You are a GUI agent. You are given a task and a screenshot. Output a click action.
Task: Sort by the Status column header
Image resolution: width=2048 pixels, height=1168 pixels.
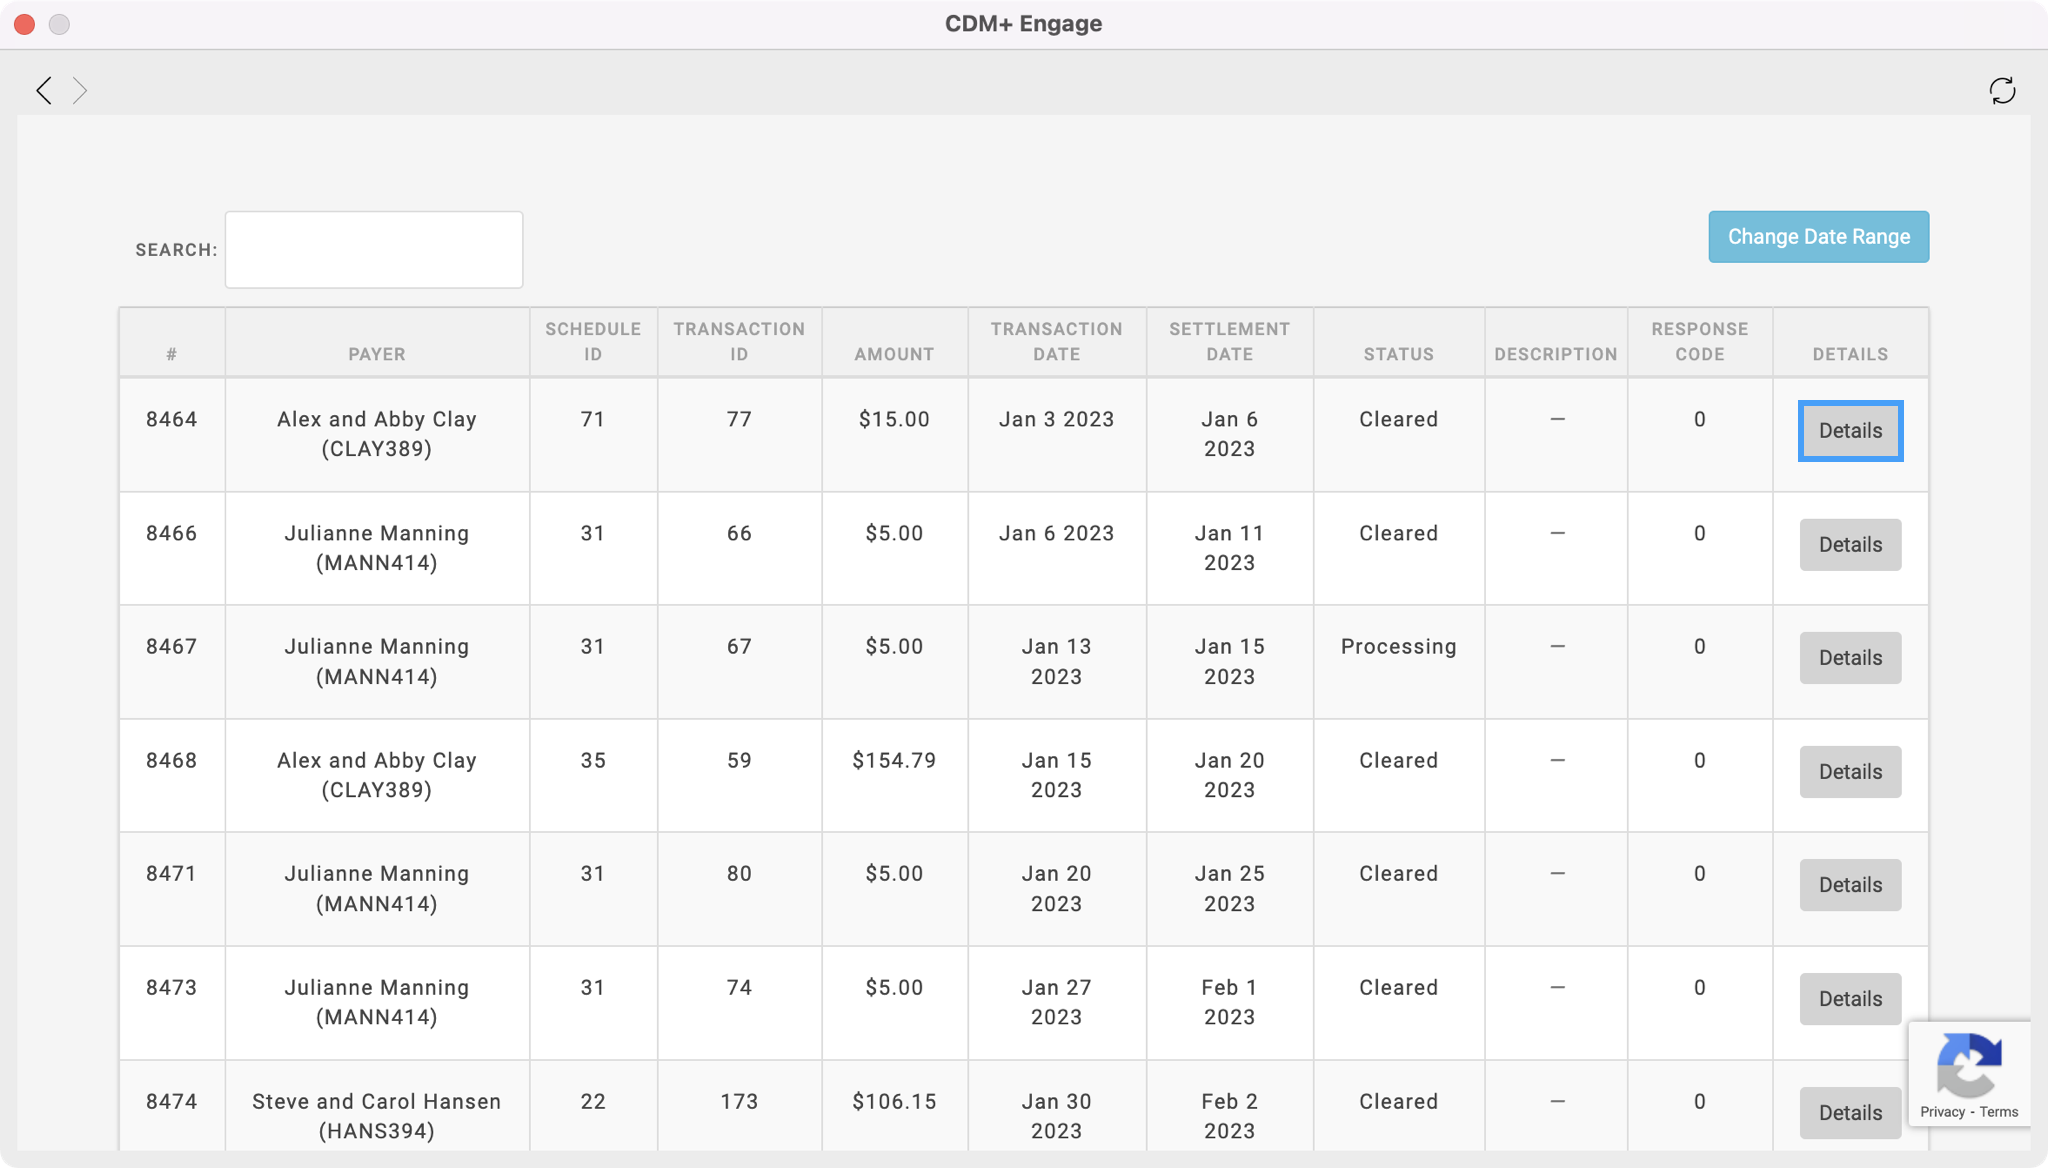[x=1398, y=354]
